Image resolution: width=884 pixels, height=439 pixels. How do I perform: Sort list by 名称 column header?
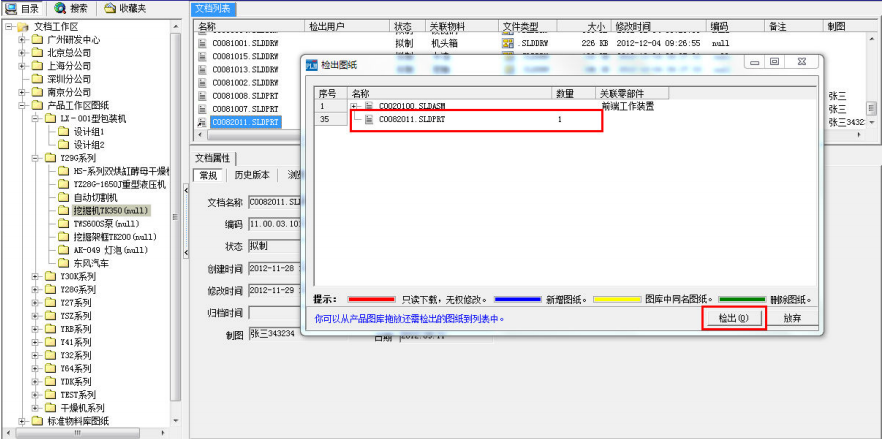click(x=249, y=26)
